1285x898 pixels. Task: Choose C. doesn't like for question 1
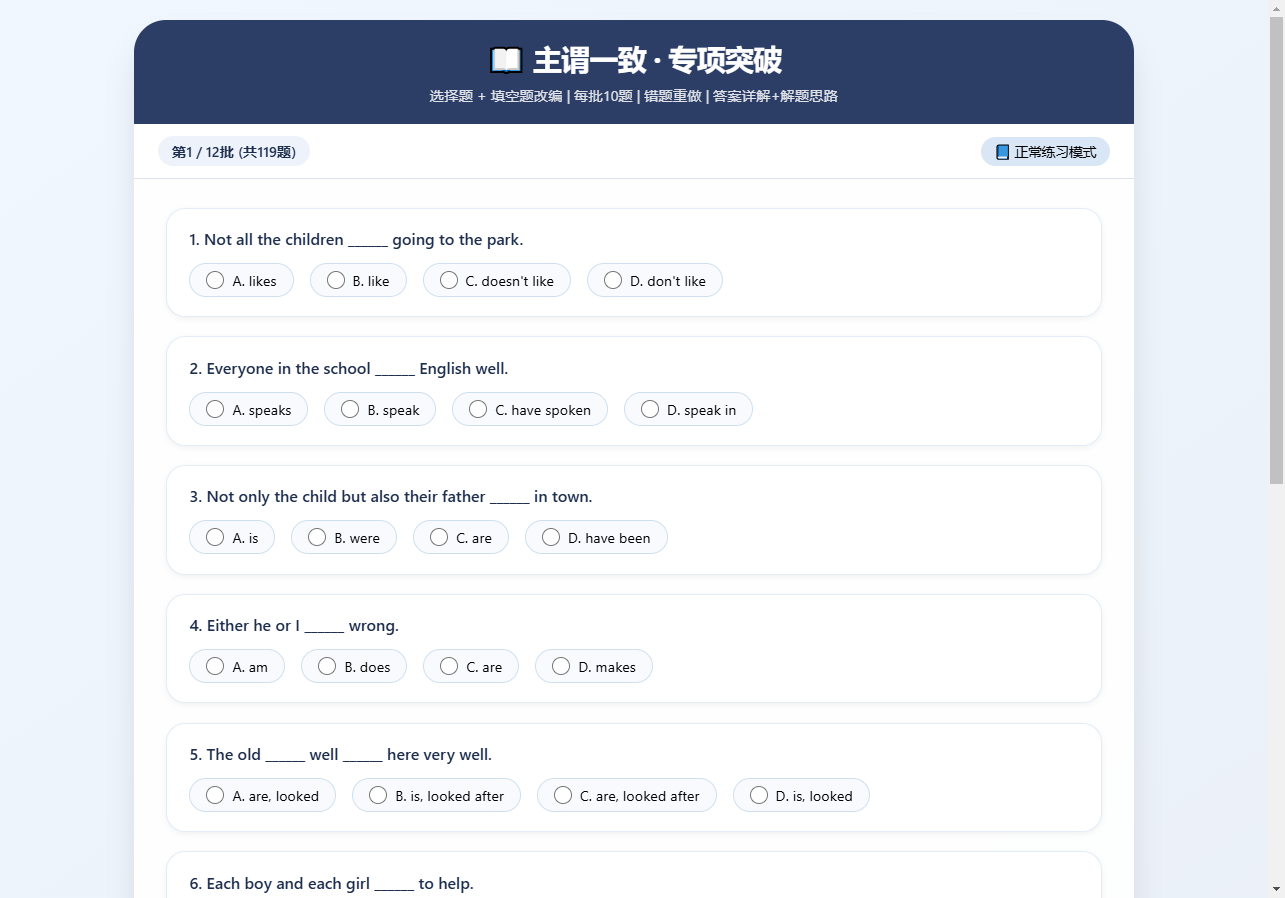coord(497,281)
